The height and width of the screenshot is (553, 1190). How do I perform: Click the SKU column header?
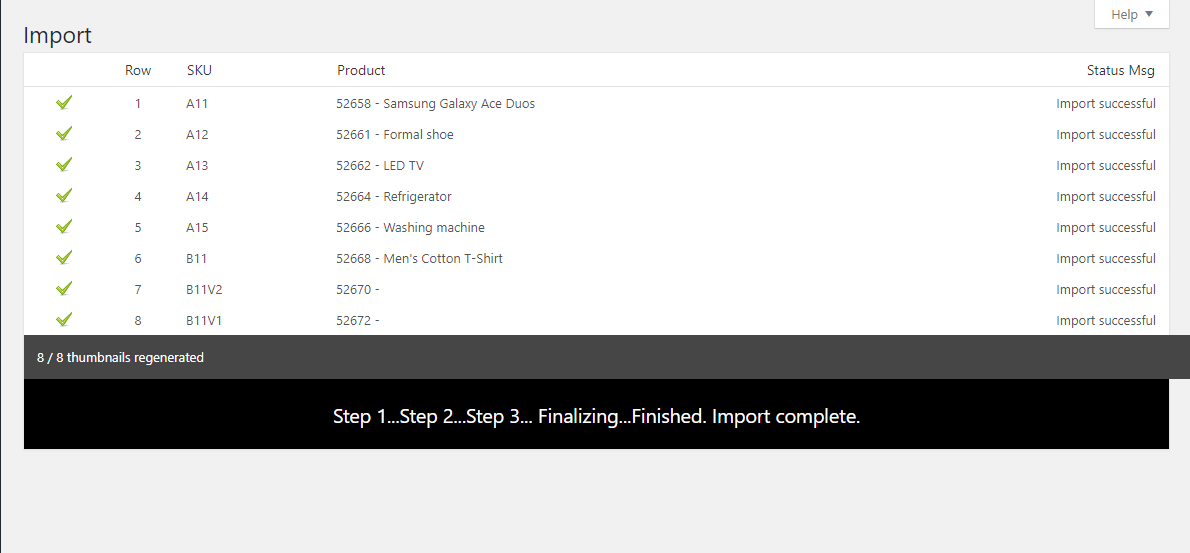[x=200, y=71]
